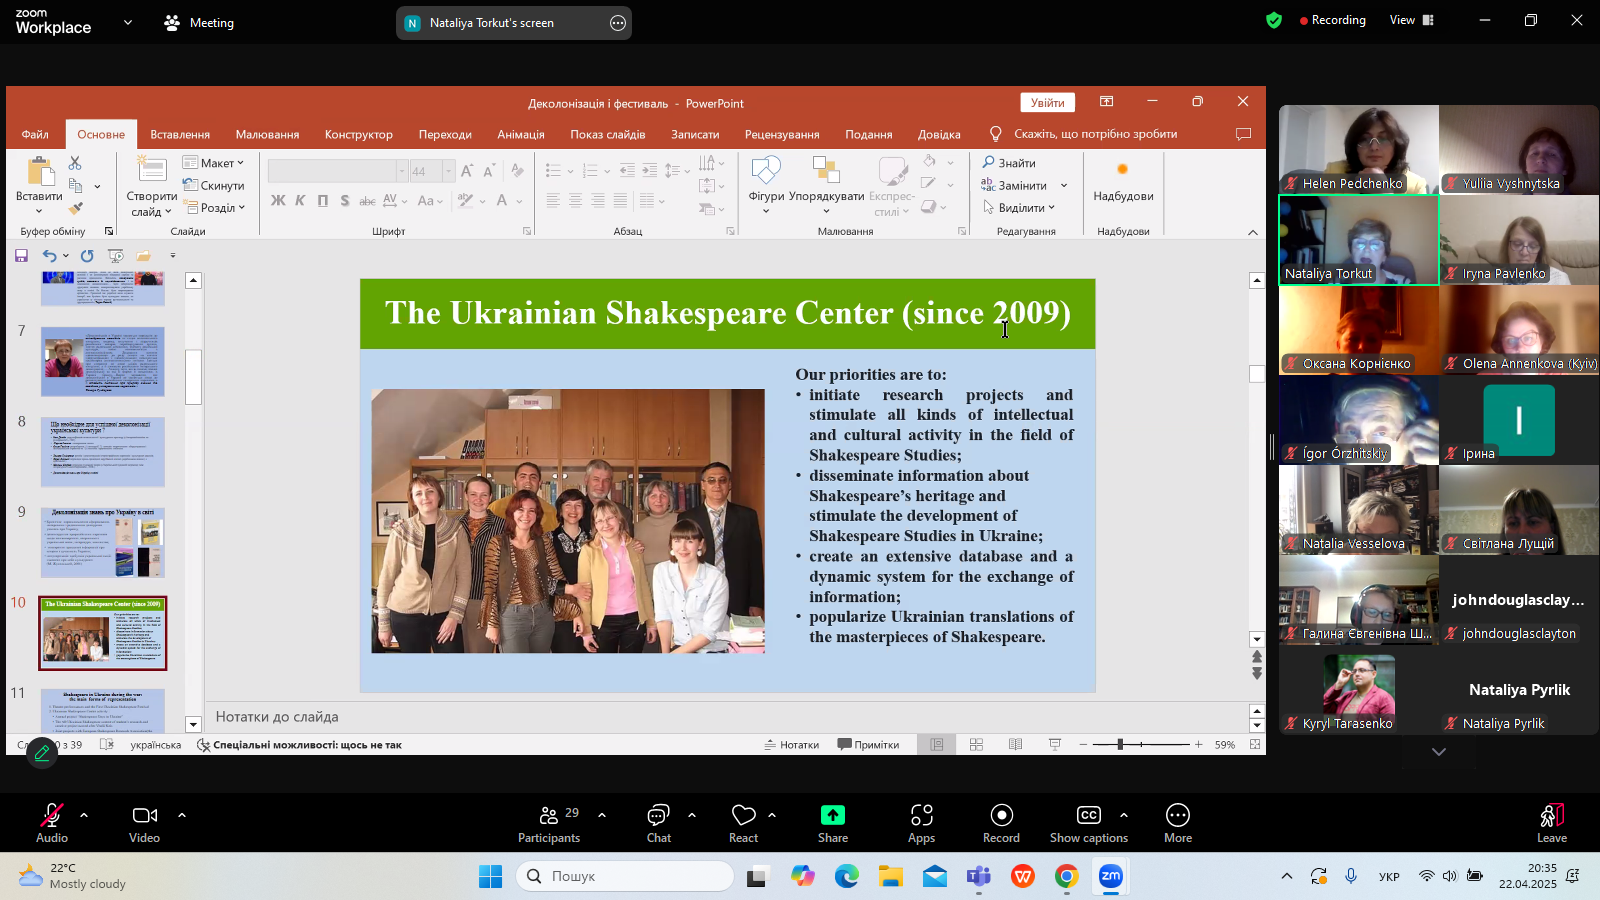Click the PowerPoint zoom level slider
This screenshot has height=900, width=1600.
point(1120,744)
